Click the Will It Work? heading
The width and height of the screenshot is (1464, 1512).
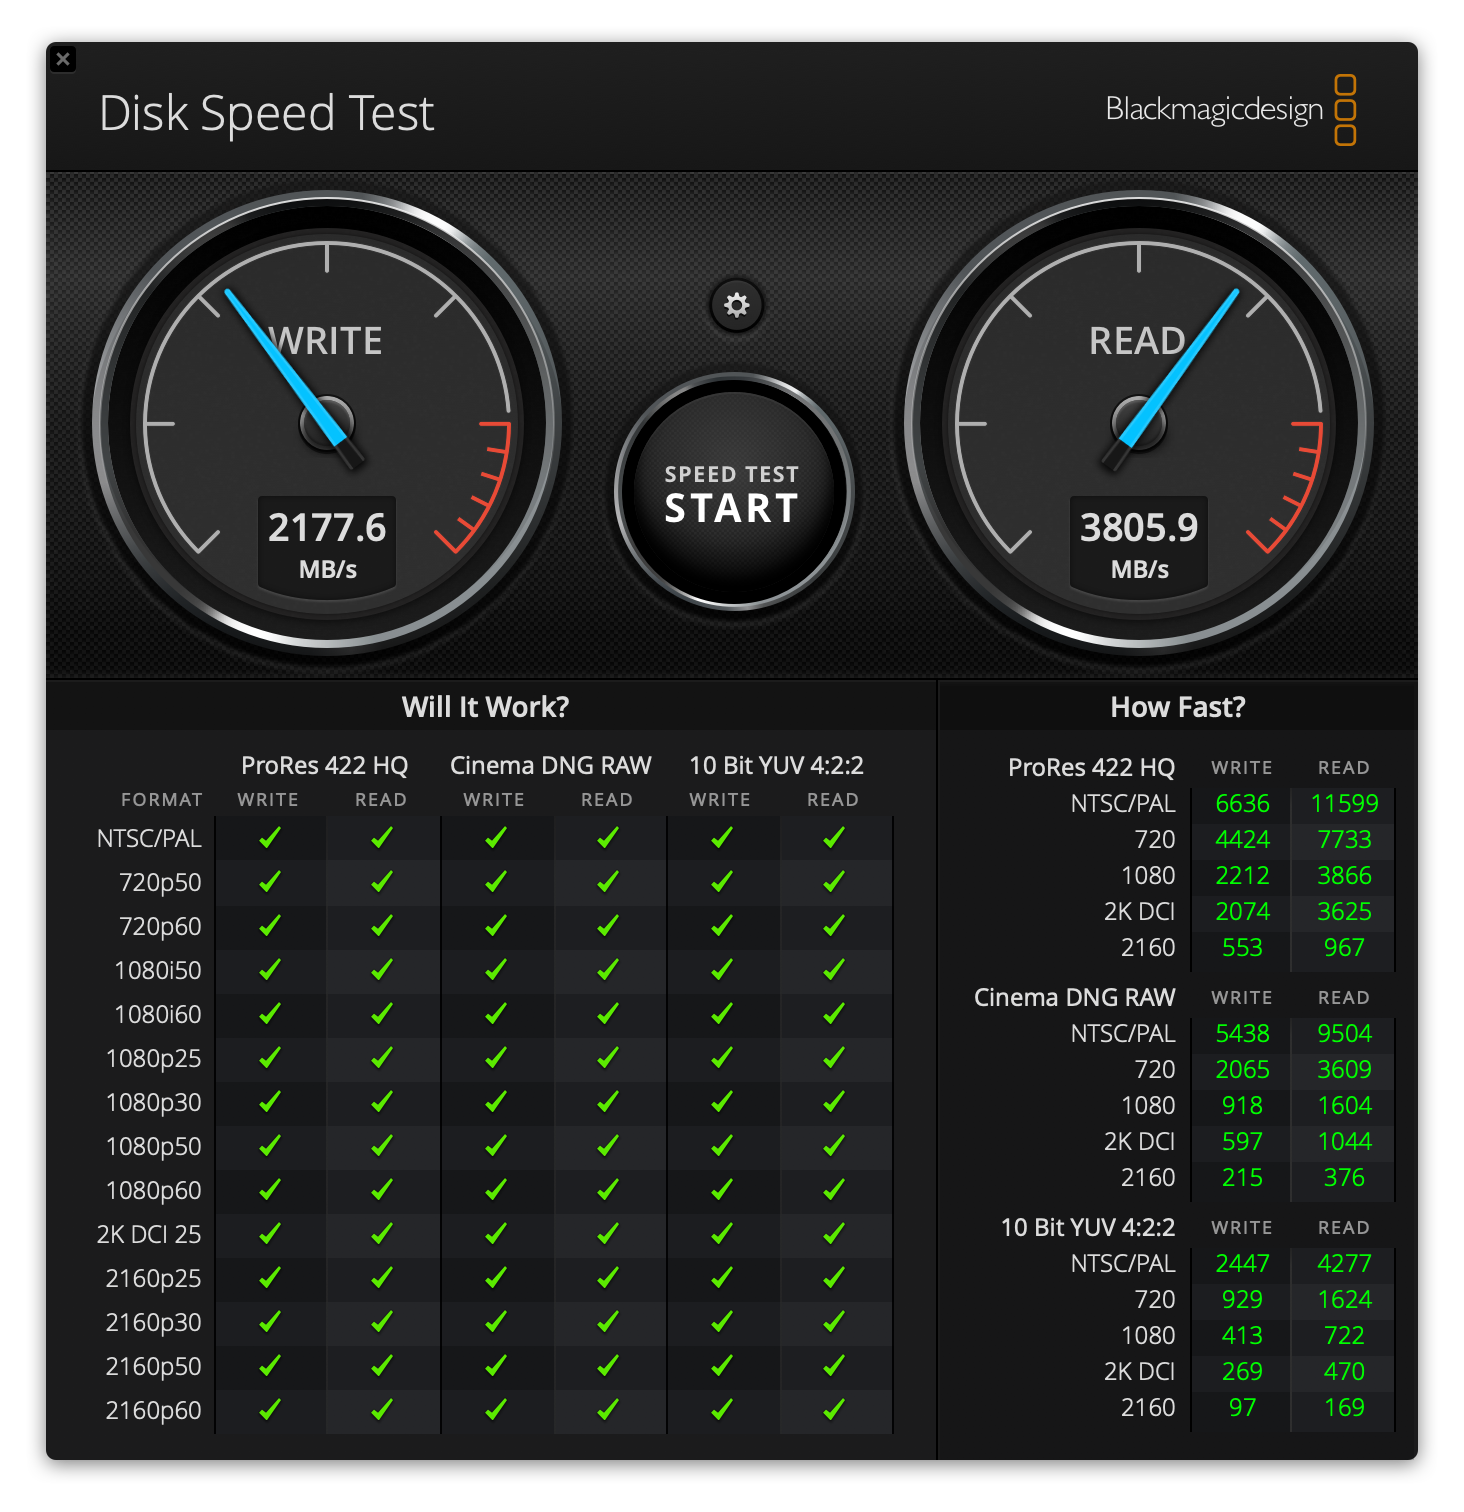[486, 707]
